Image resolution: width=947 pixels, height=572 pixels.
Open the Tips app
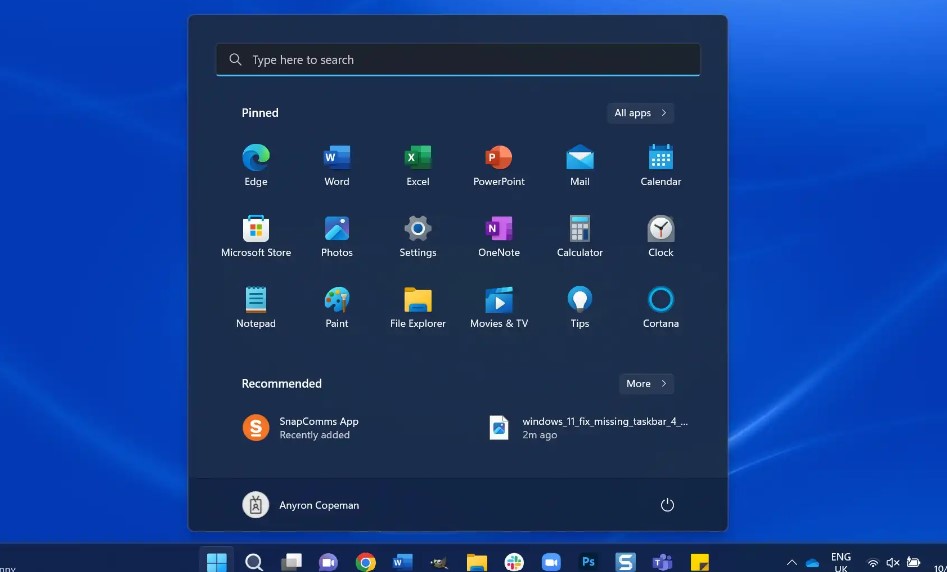coord(579,307)
